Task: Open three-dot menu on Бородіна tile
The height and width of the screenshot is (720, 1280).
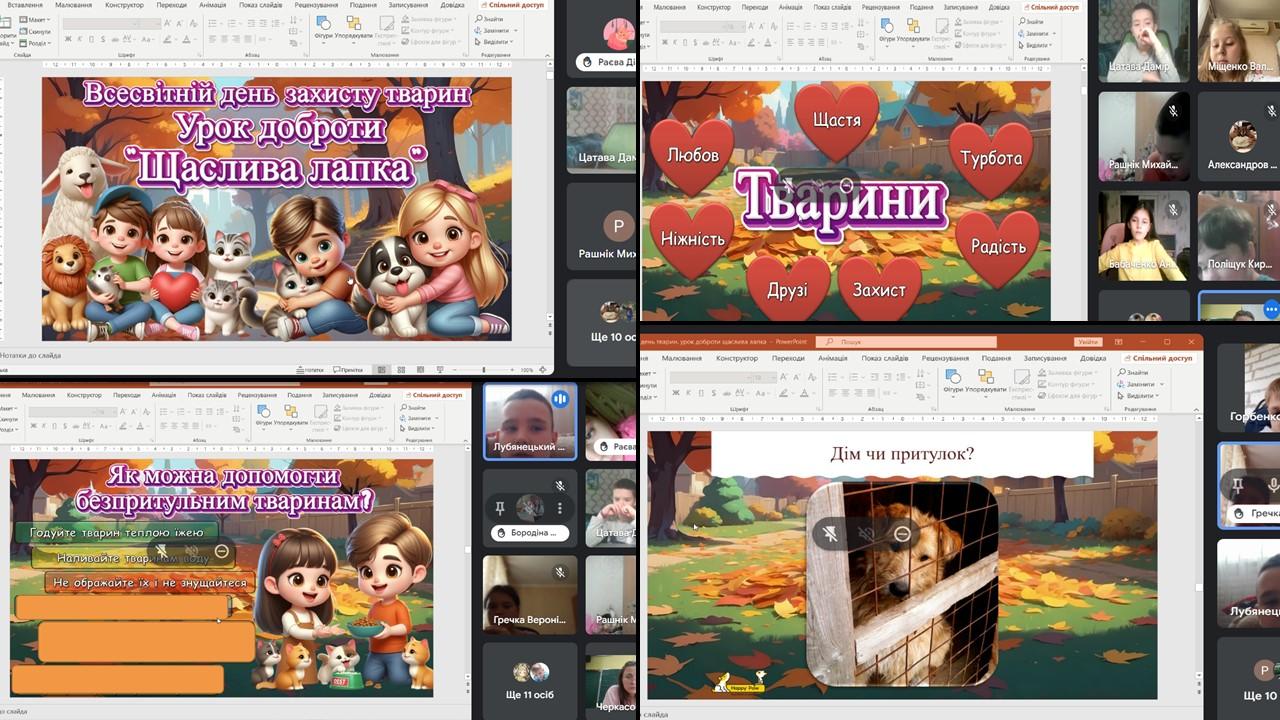Action: tap(560, 508)
